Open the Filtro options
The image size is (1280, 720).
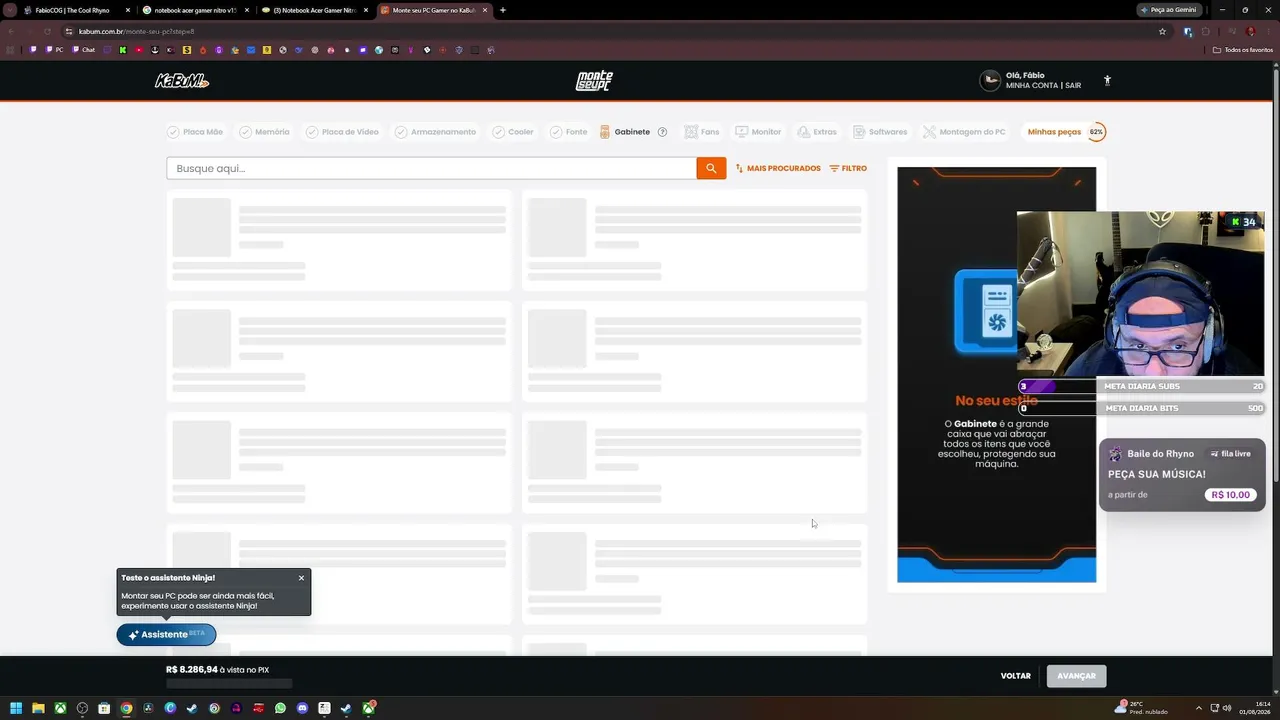848,169
